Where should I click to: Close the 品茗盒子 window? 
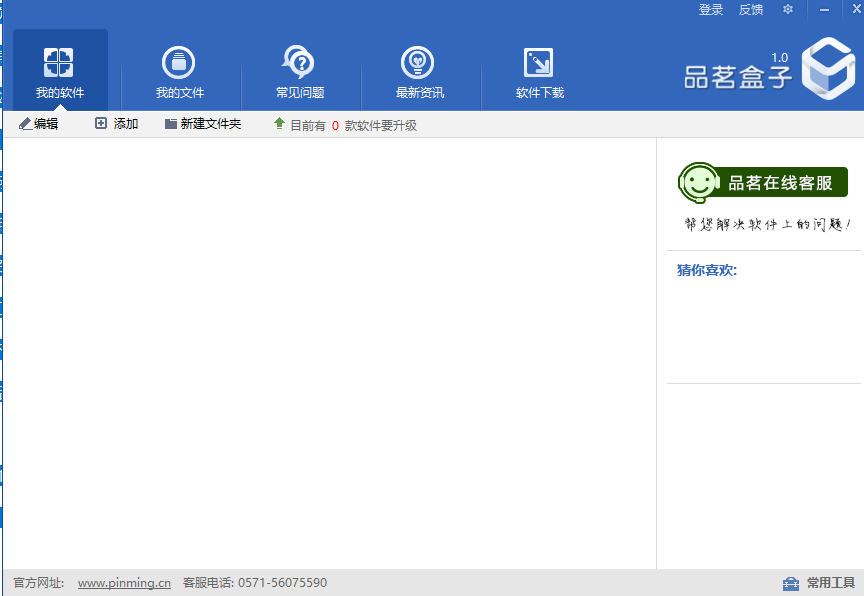856,9
